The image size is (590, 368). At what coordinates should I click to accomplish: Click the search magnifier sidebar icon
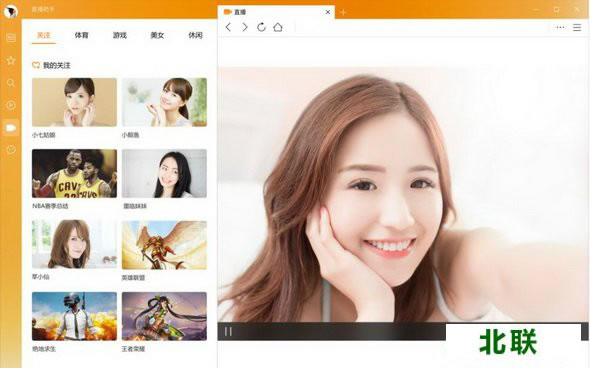click(11, 83)
